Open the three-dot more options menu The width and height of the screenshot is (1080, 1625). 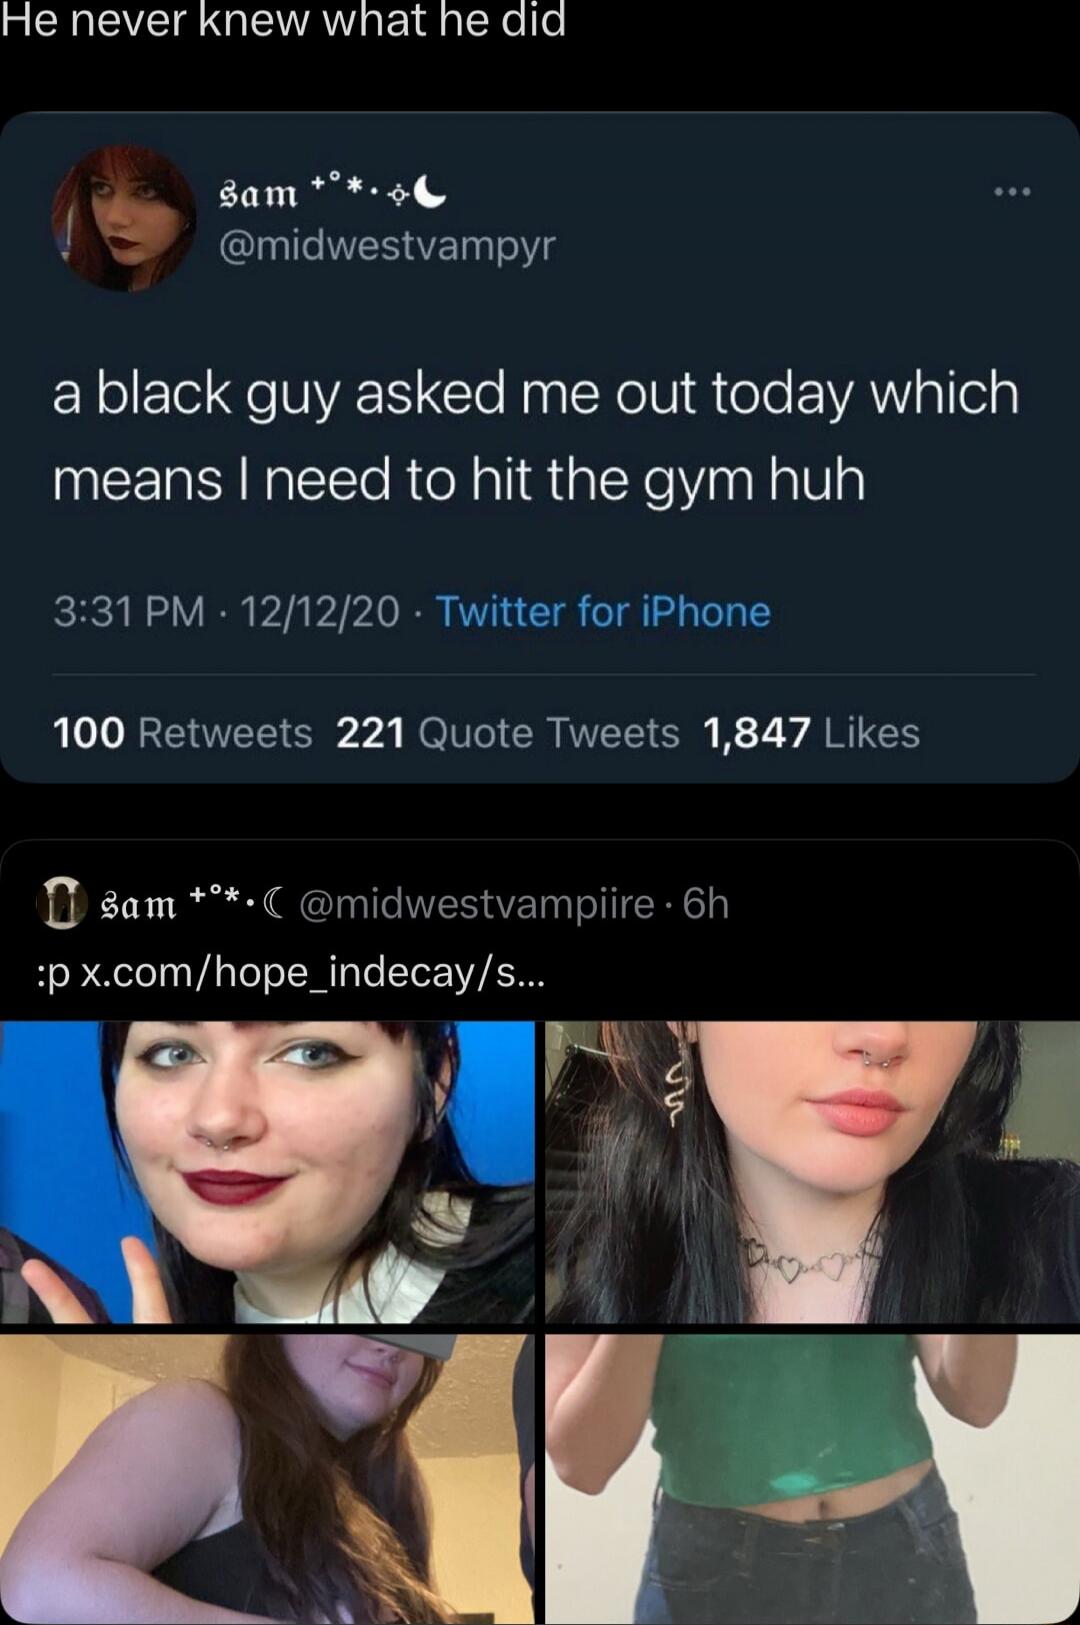(x=1012, y=192)
